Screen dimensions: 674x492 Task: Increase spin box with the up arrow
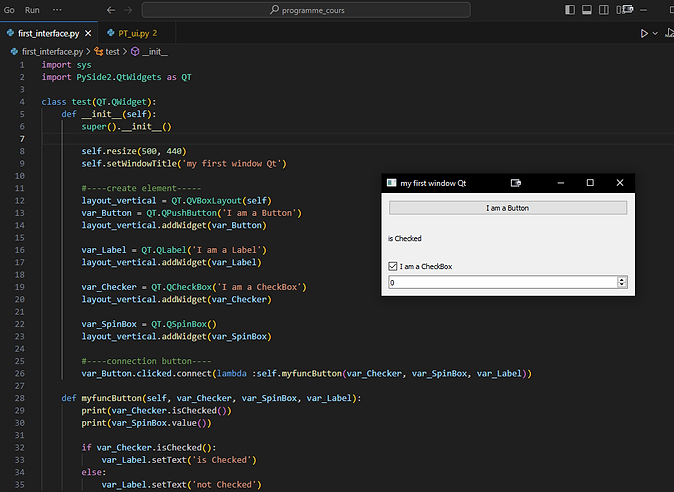[622, 279]
